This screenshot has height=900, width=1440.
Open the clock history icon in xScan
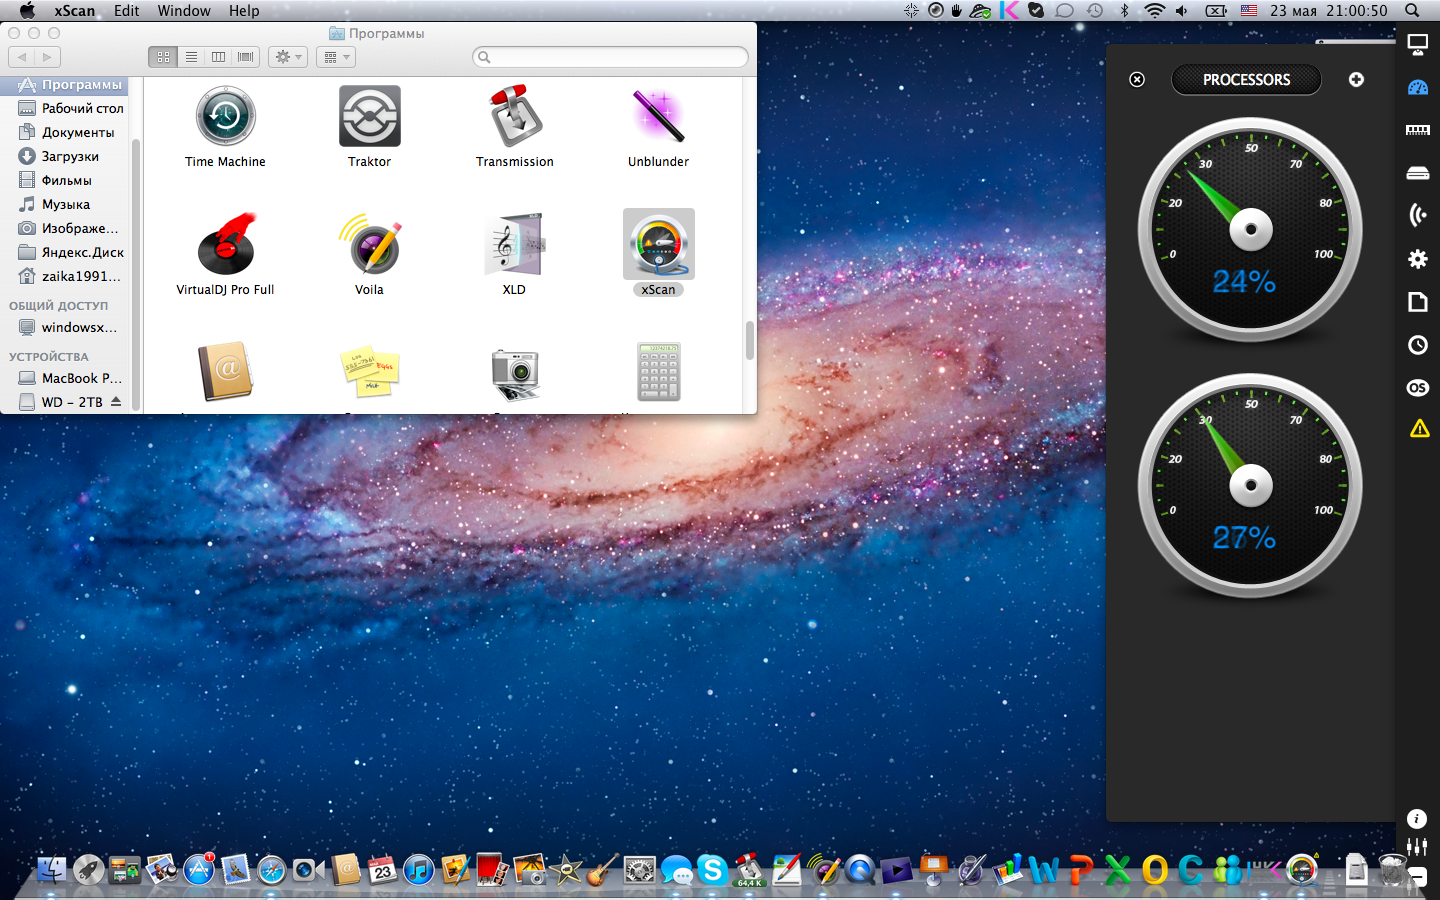[x=1417, y=345]
